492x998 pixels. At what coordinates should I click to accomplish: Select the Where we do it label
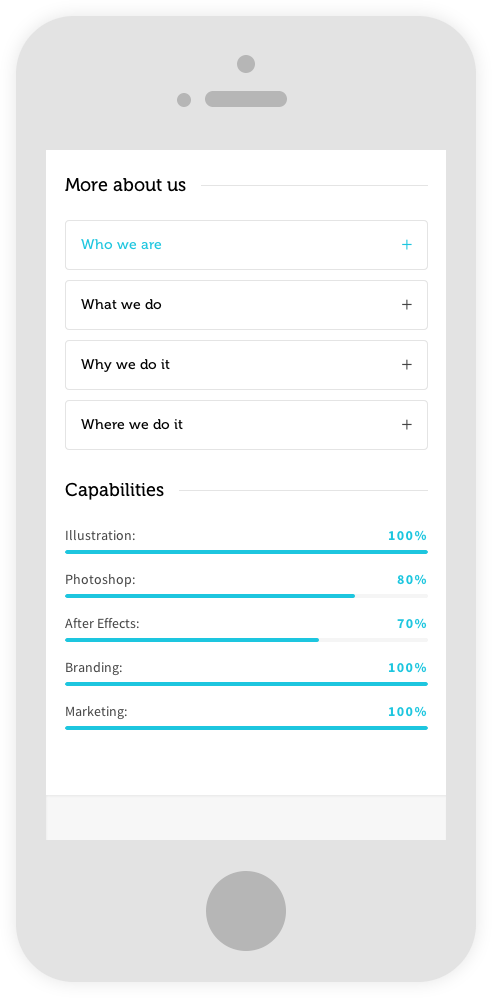132,425
